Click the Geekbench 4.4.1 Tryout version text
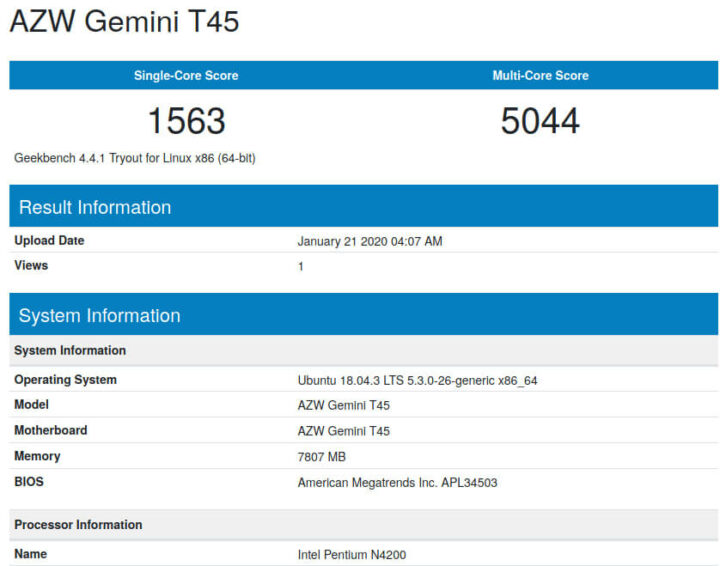Viewport: 720px width, 566px height. coord(135,158)
